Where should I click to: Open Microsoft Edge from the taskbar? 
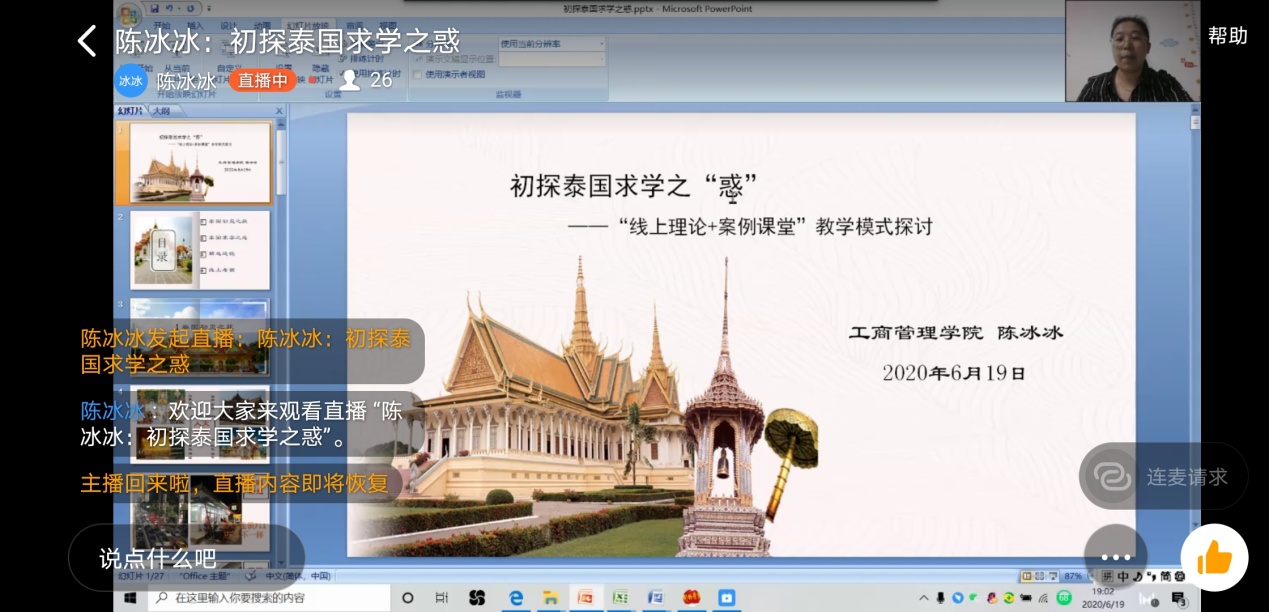(516, 598)
